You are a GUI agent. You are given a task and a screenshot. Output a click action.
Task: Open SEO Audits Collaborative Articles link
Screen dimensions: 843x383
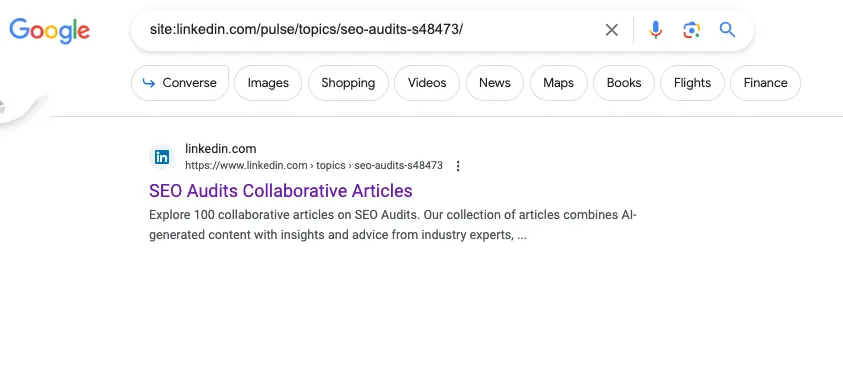pos(281,190)
